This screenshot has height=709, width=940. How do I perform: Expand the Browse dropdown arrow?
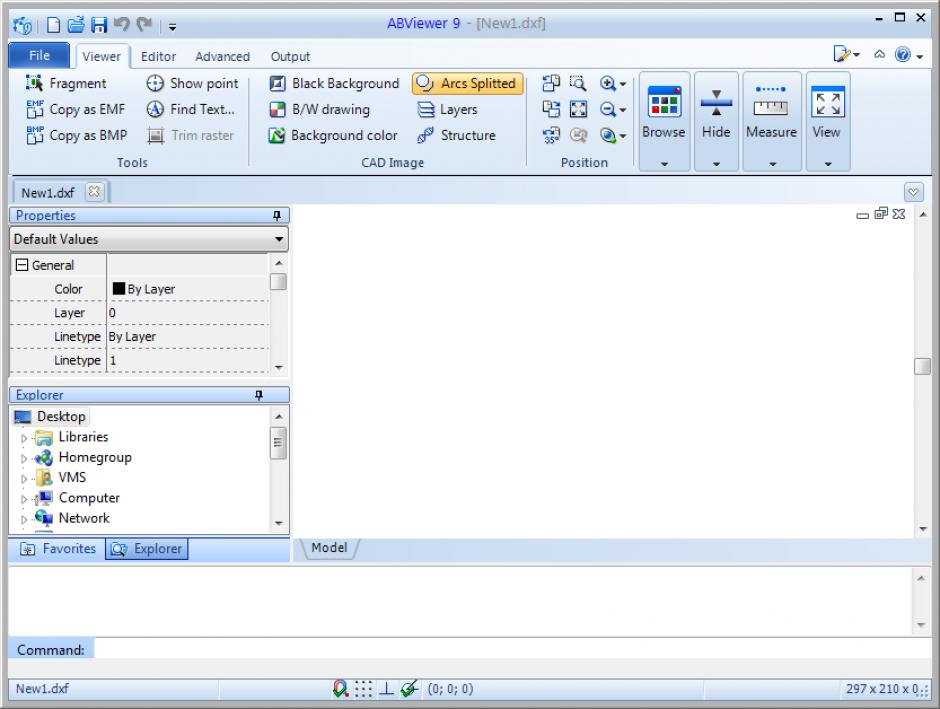pyautogui.click(x=664, y=164)
